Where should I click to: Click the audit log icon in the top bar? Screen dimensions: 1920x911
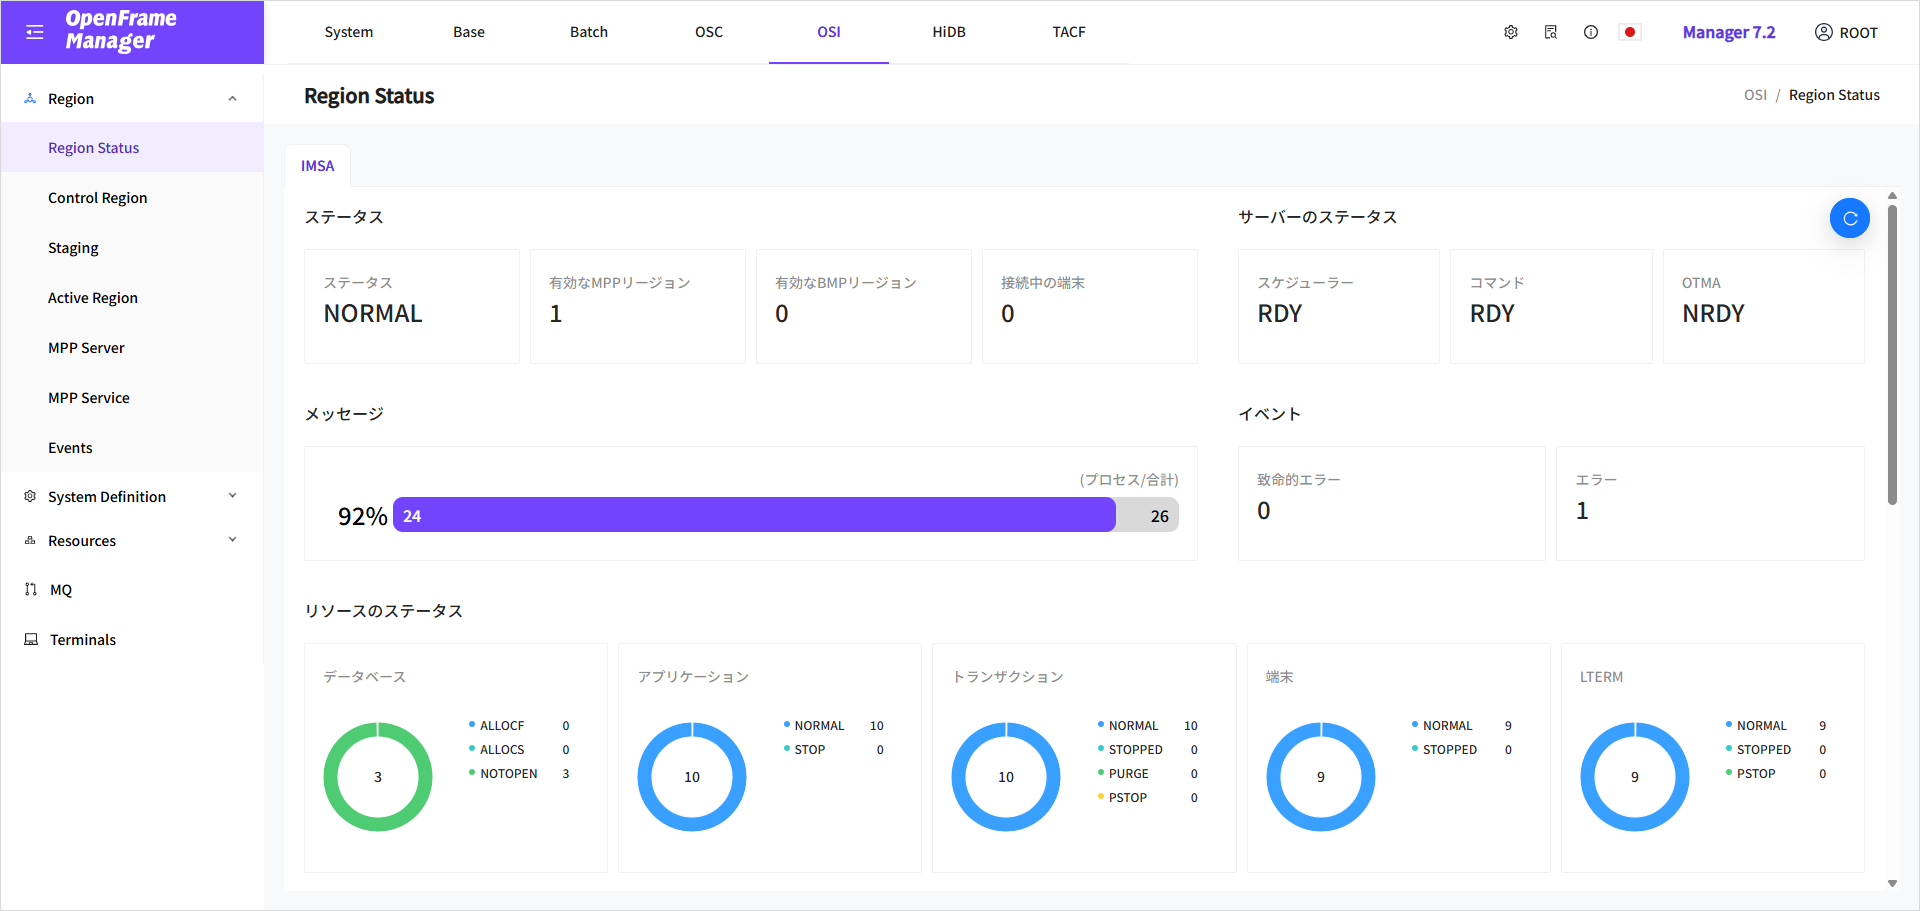(x=1550, y=31)
